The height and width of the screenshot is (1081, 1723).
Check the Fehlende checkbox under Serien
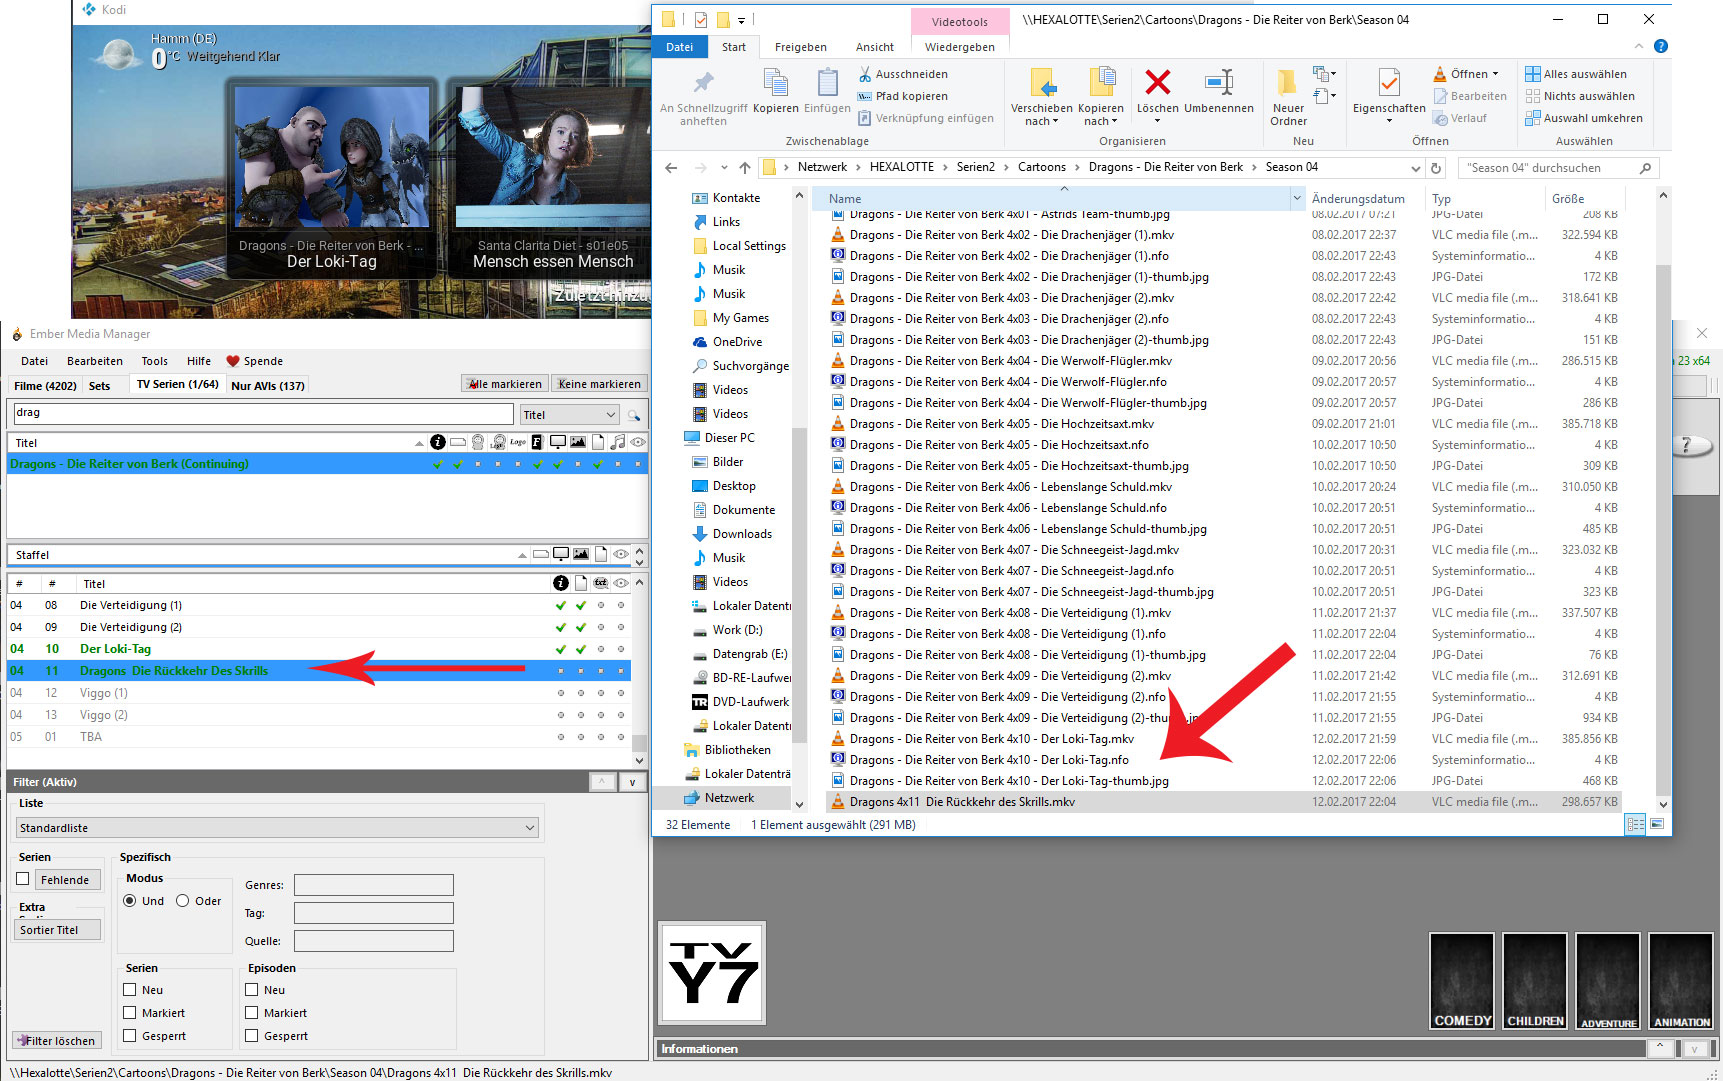[x=23, y=879]
